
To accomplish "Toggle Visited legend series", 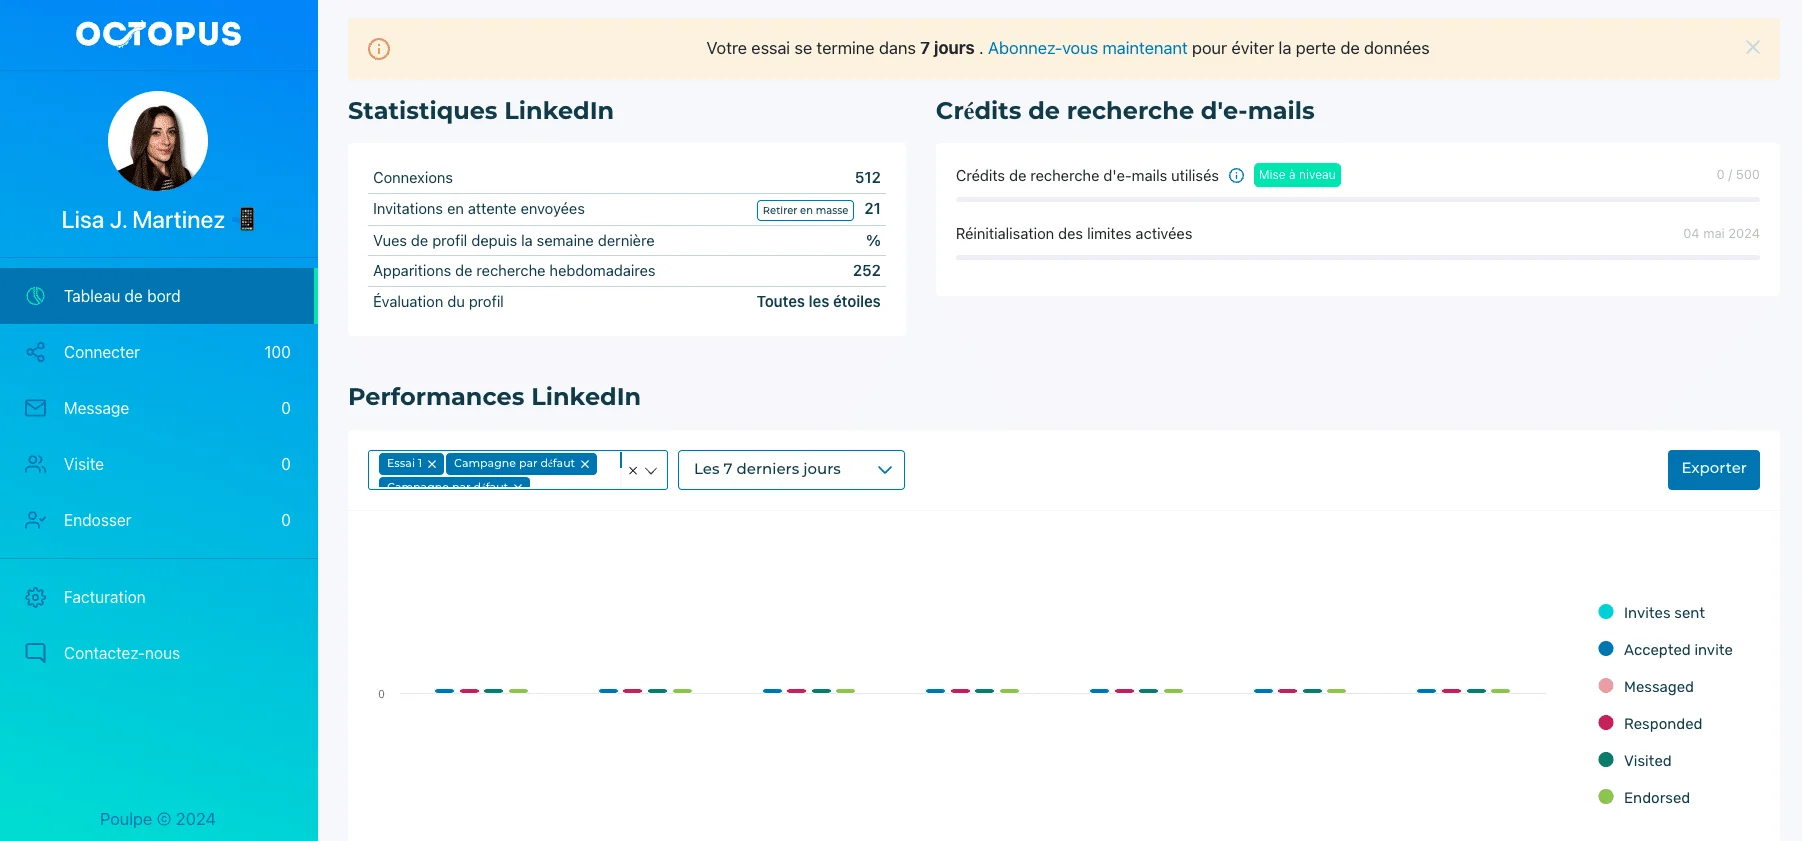I will 1635,760.
